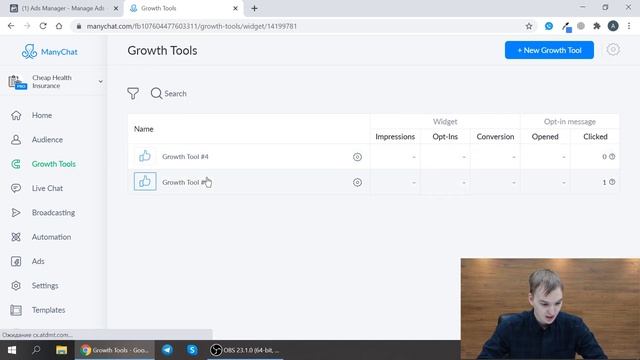Click the Ads icon in sidebar
This screenshot has height=360, width=640.
[x=16, y=261]
